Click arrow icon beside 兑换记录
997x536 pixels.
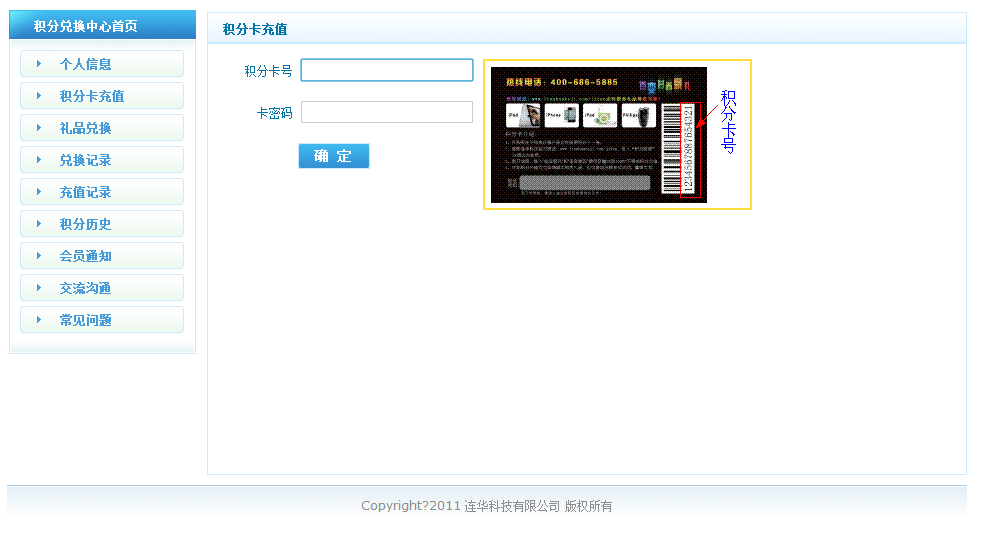pyautogui.click(x=39, y=160)
